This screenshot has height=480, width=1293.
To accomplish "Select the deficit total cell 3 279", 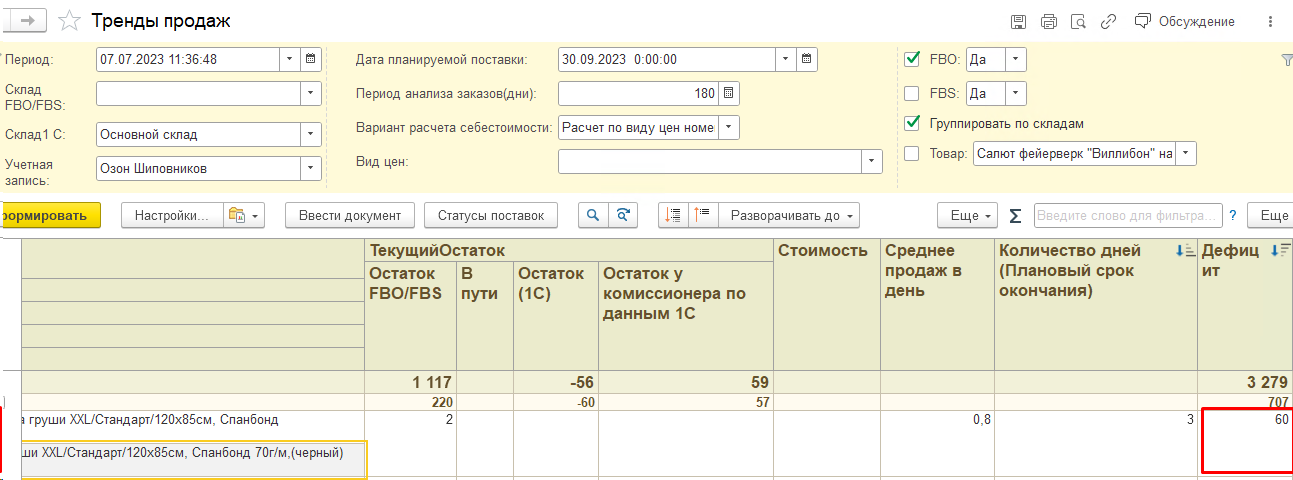I will pos(1245,382).
